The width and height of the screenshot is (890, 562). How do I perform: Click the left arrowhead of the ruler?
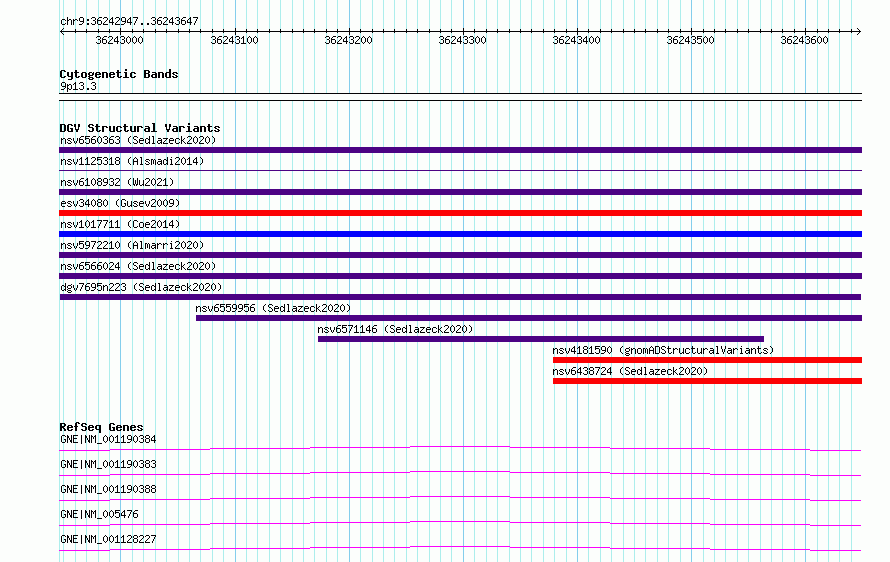click(x=62, y=31)
